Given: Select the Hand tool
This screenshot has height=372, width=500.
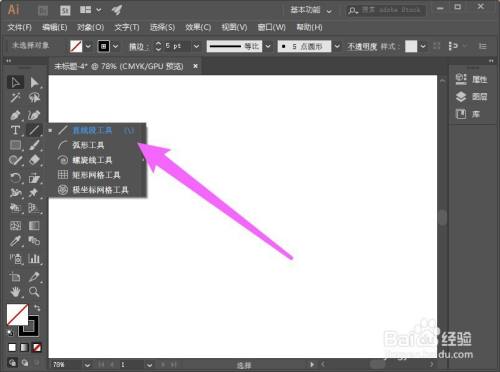Looking at the screenshot, I should (x=15, y=292).
